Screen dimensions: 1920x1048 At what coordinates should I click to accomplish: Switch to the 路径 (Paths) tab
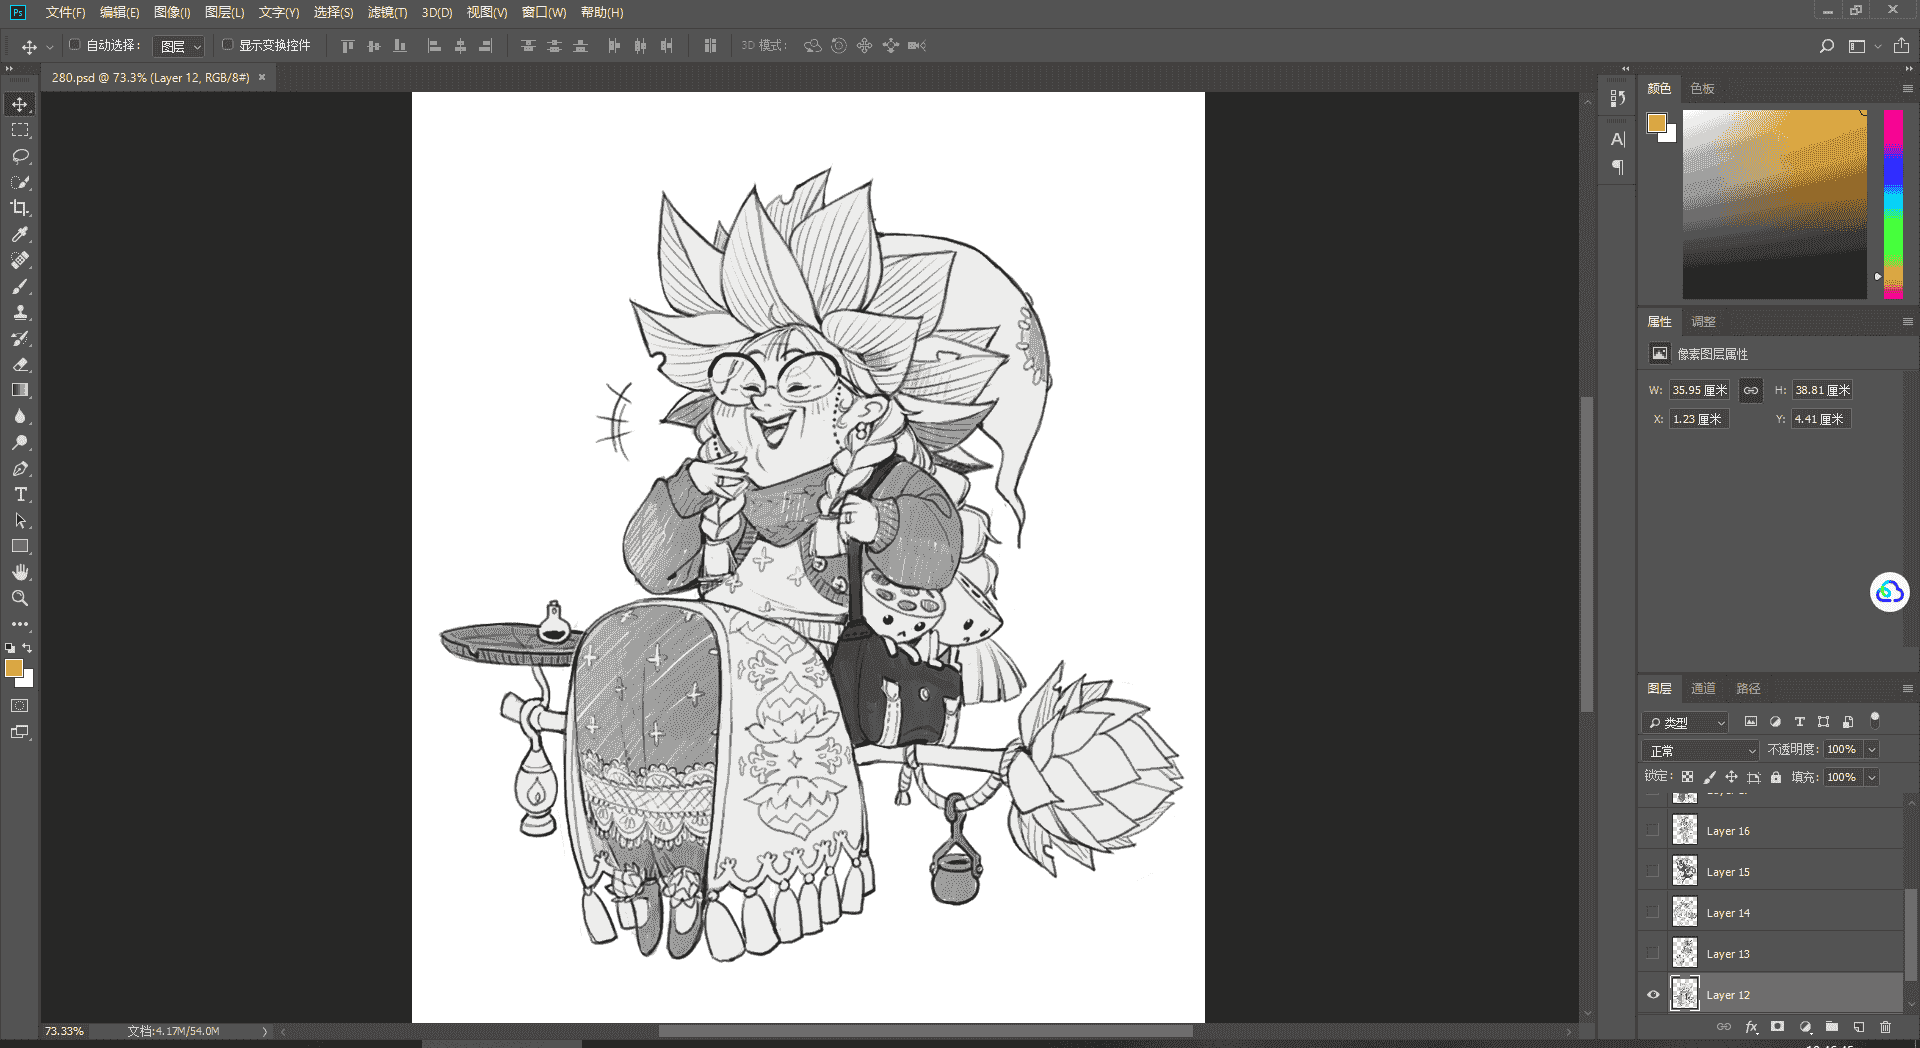1748,688
